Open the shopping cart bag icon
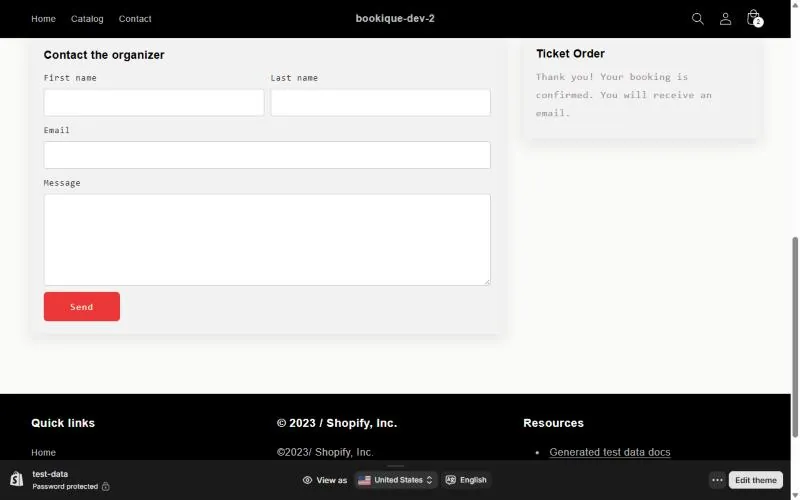The height and width of the screenshot is (500, 800). 754,18
